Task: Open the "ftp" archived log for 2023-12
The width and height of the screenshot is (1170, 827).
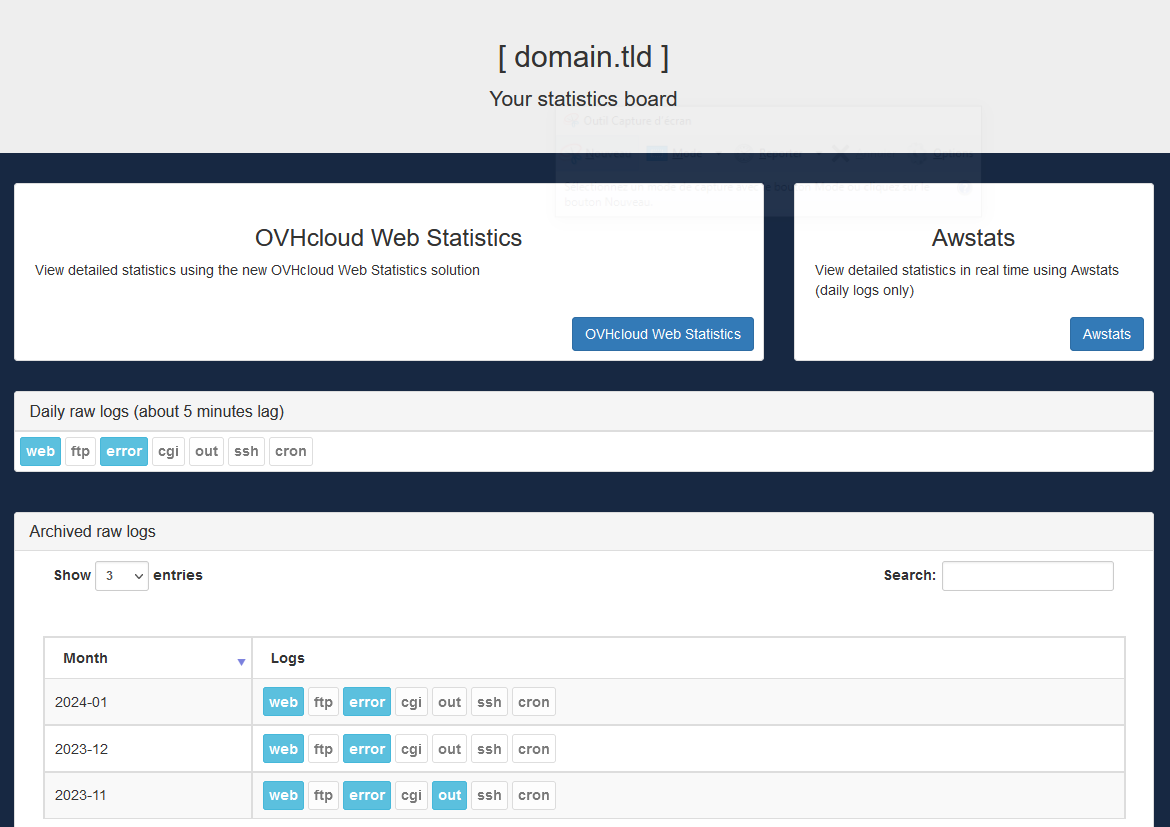Action: tap(323, 748)
